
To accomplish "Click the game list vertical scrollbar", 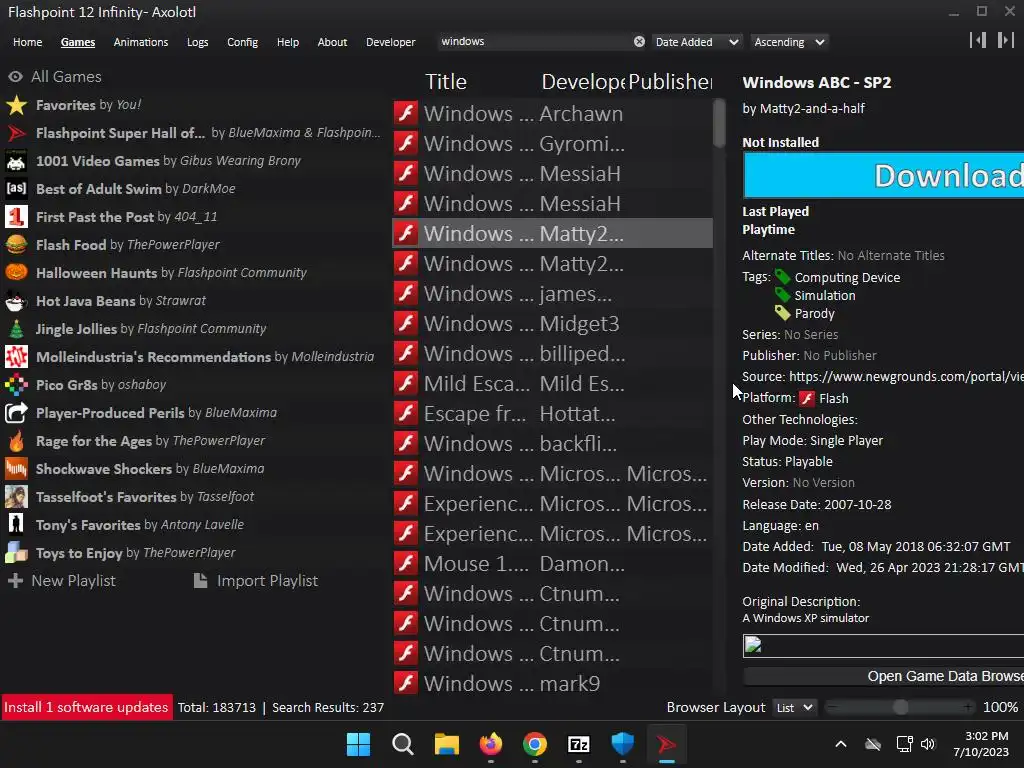I will pyautogui.click(x=719, y=123).
